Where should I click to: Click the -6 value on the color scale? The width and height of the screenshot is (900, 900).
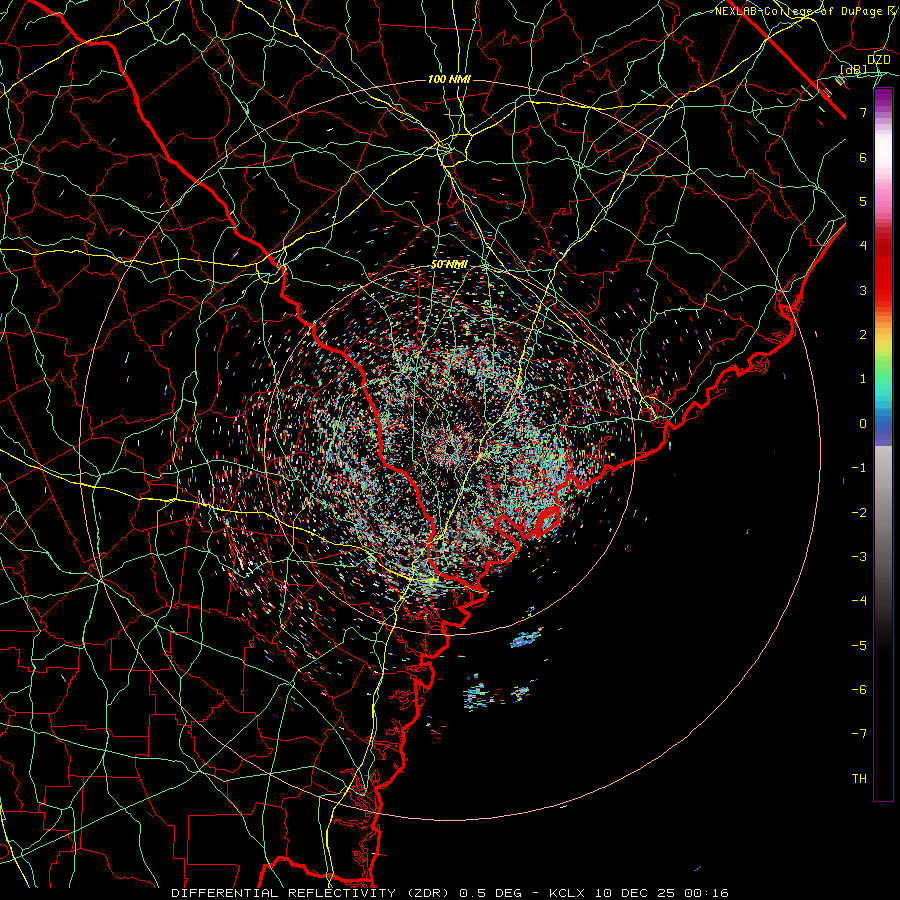(859, 690)
